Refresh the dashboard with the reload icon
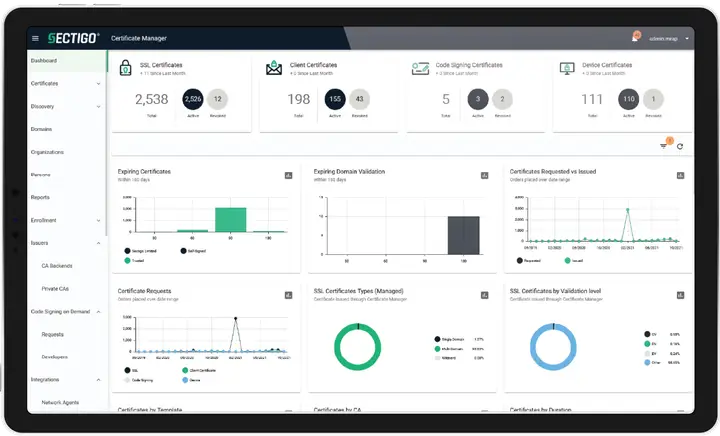This screenshot has width=720, height=436. tap(680, 146)
